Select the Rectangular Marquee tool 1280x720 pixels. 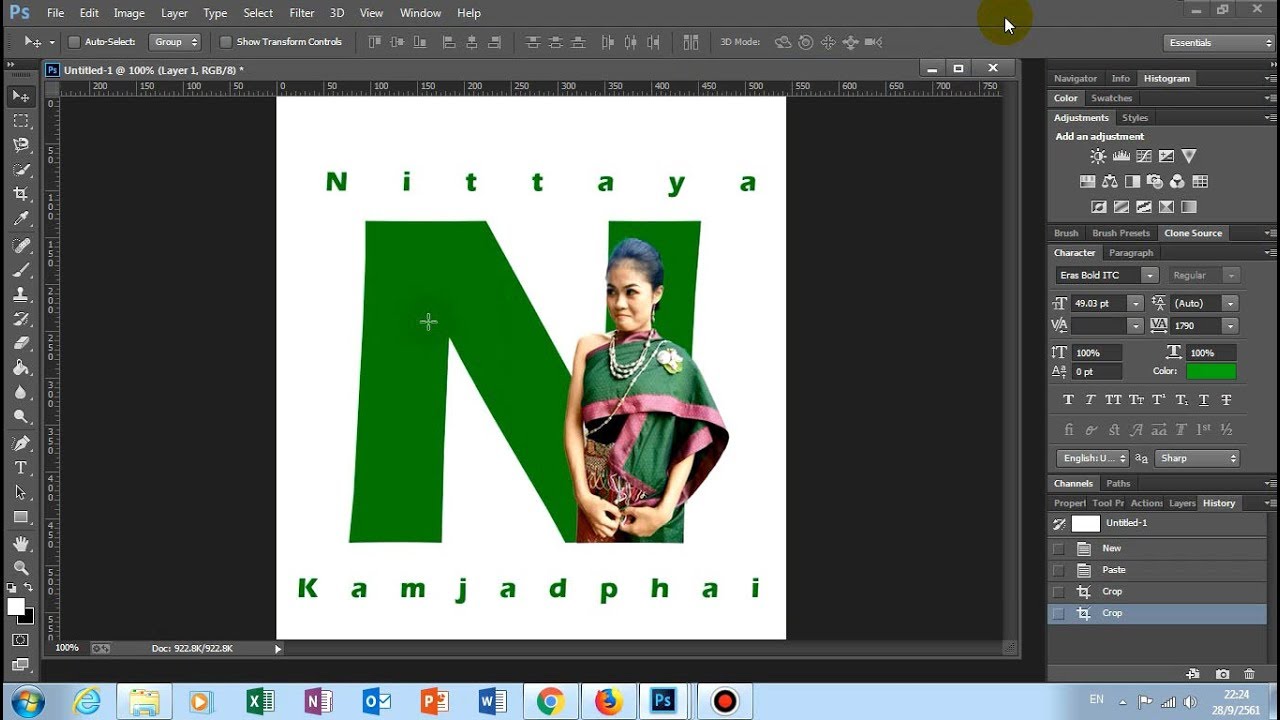coord(21,121)
